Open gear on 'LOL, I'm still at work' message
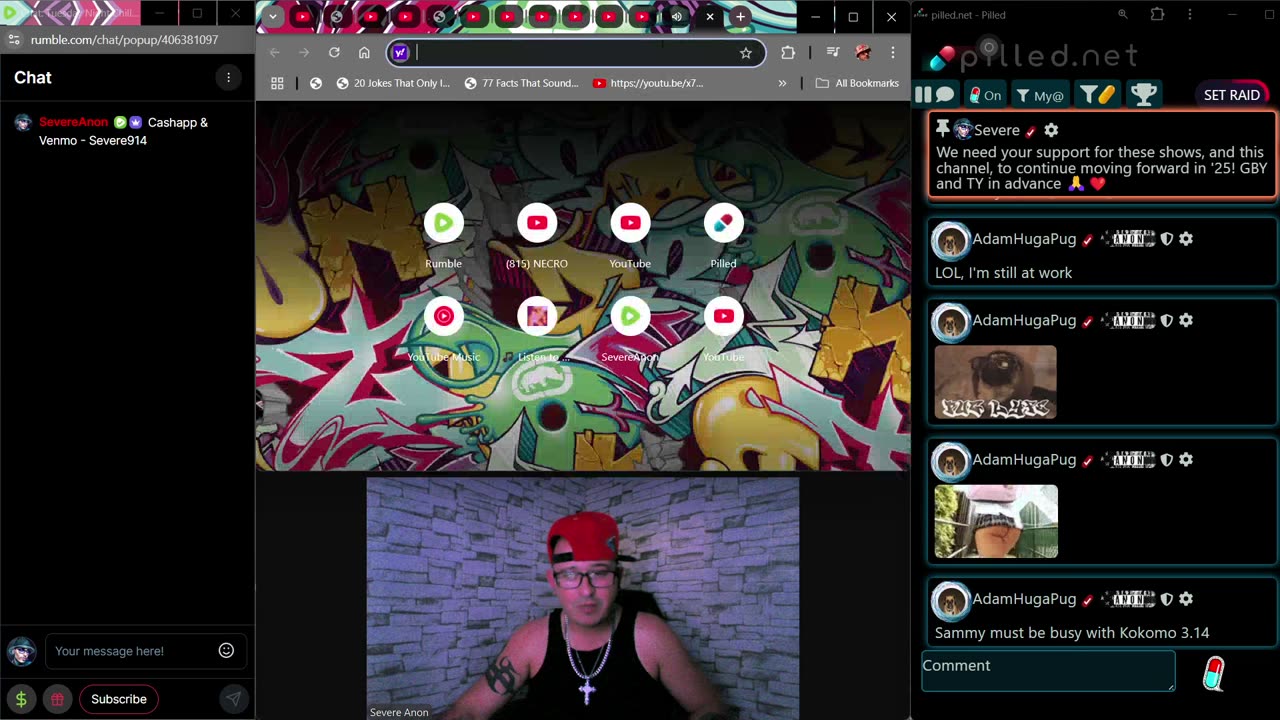The image size is (1280, 720). 1186,239
